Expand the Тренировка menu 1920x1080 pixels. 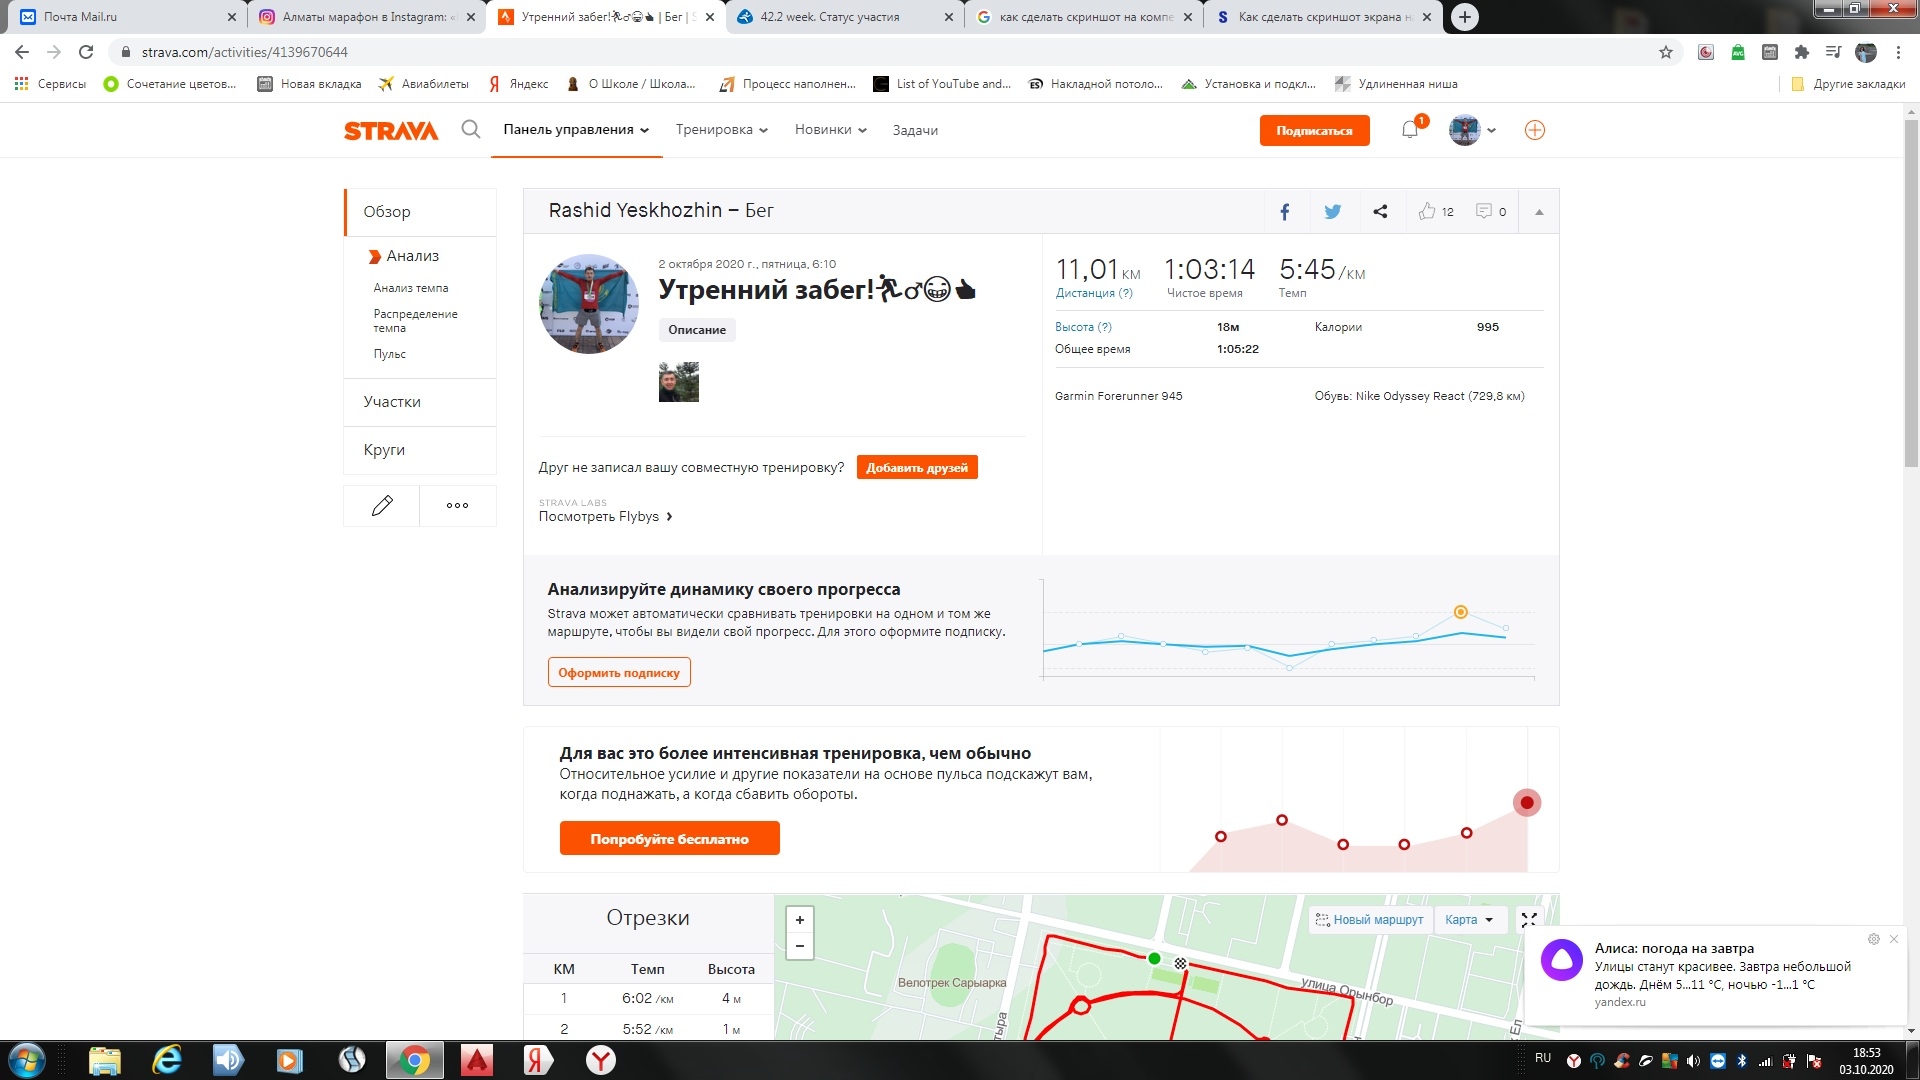(x=721, y=130)
